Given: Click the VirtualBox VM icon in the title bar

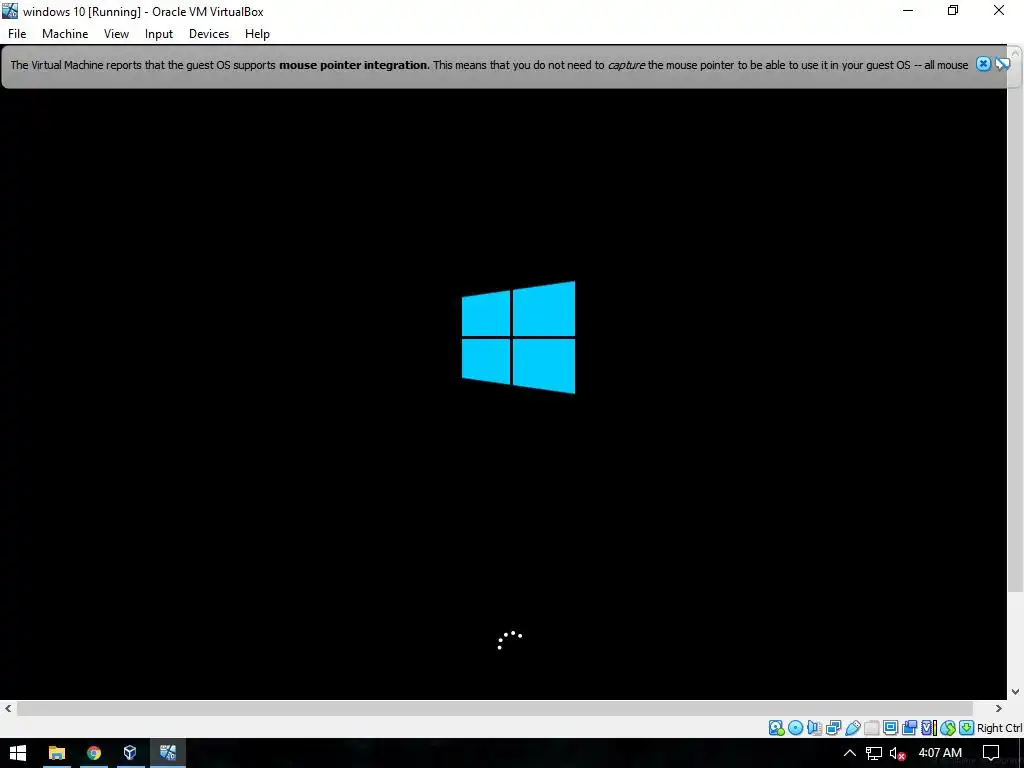Looking at the screenshot, I should [x=10, y=10].
